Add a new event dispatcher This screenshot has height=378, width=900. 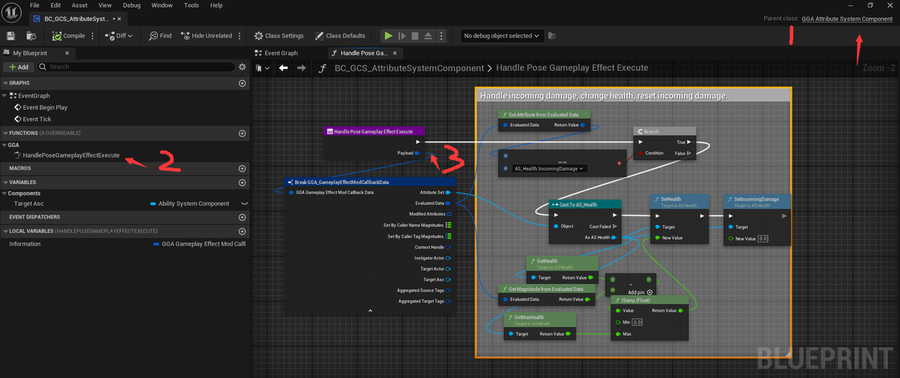tap(242, 217)
